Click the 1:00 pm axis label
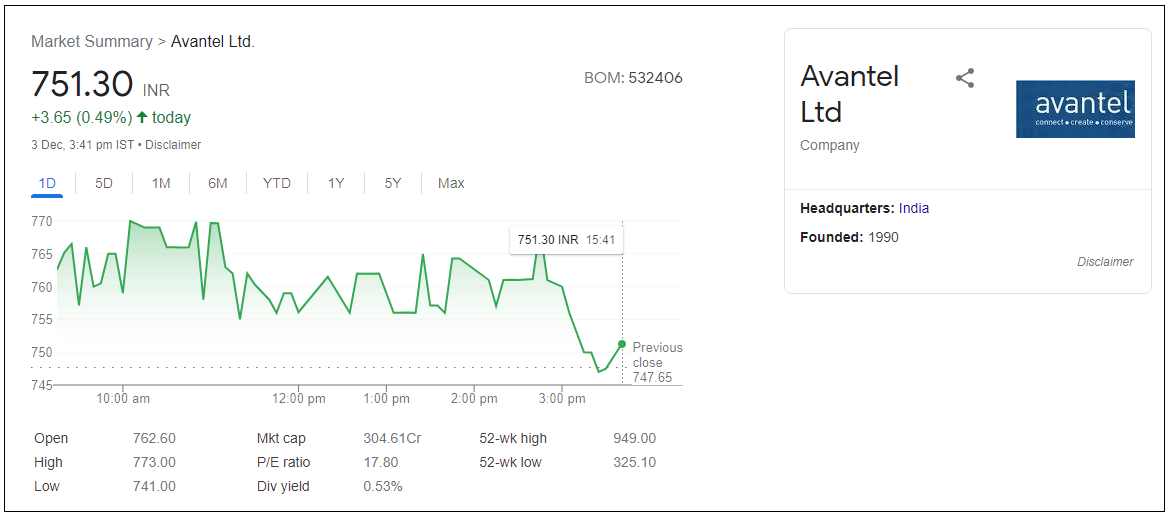The height and width of the screenshot is (517, 1169). 386,399
